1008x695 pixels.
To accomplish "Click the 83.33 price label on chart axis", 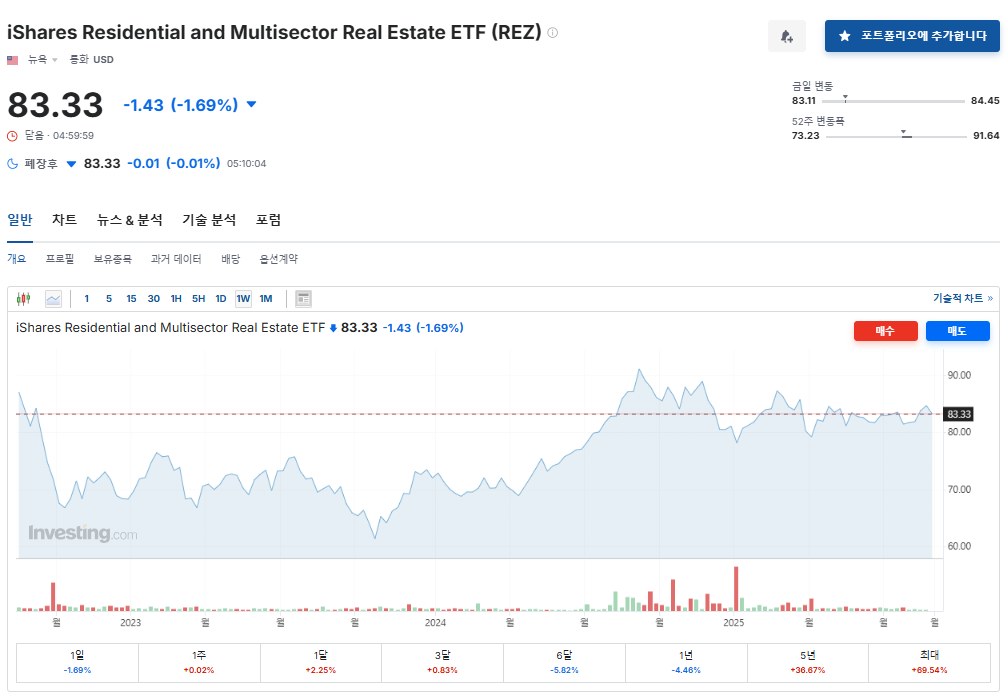I will pyautogui.click(x=958, y=414).
